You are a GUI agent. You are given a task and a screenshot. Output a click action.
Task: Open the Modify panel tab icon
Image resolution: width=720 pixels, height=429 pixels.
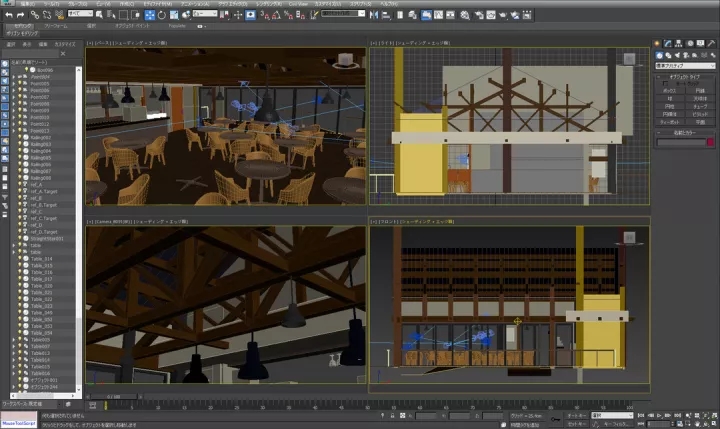click(667, 44)
